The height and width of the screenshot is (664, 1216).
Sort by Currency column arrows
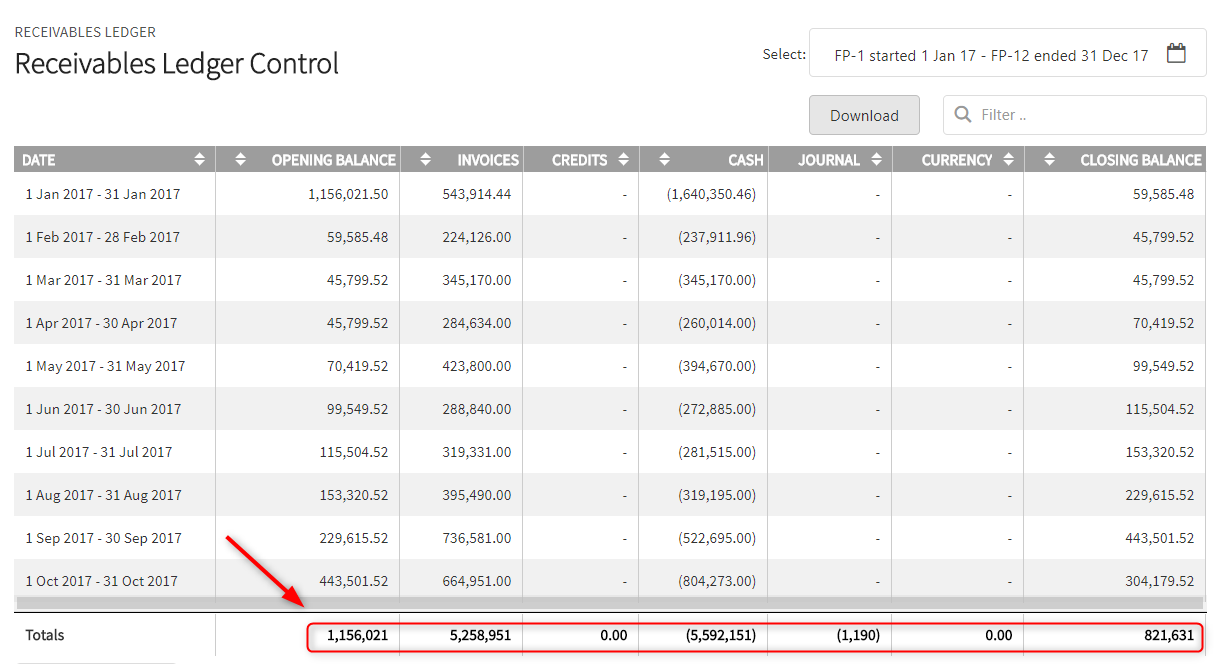tap(1008, 160)
